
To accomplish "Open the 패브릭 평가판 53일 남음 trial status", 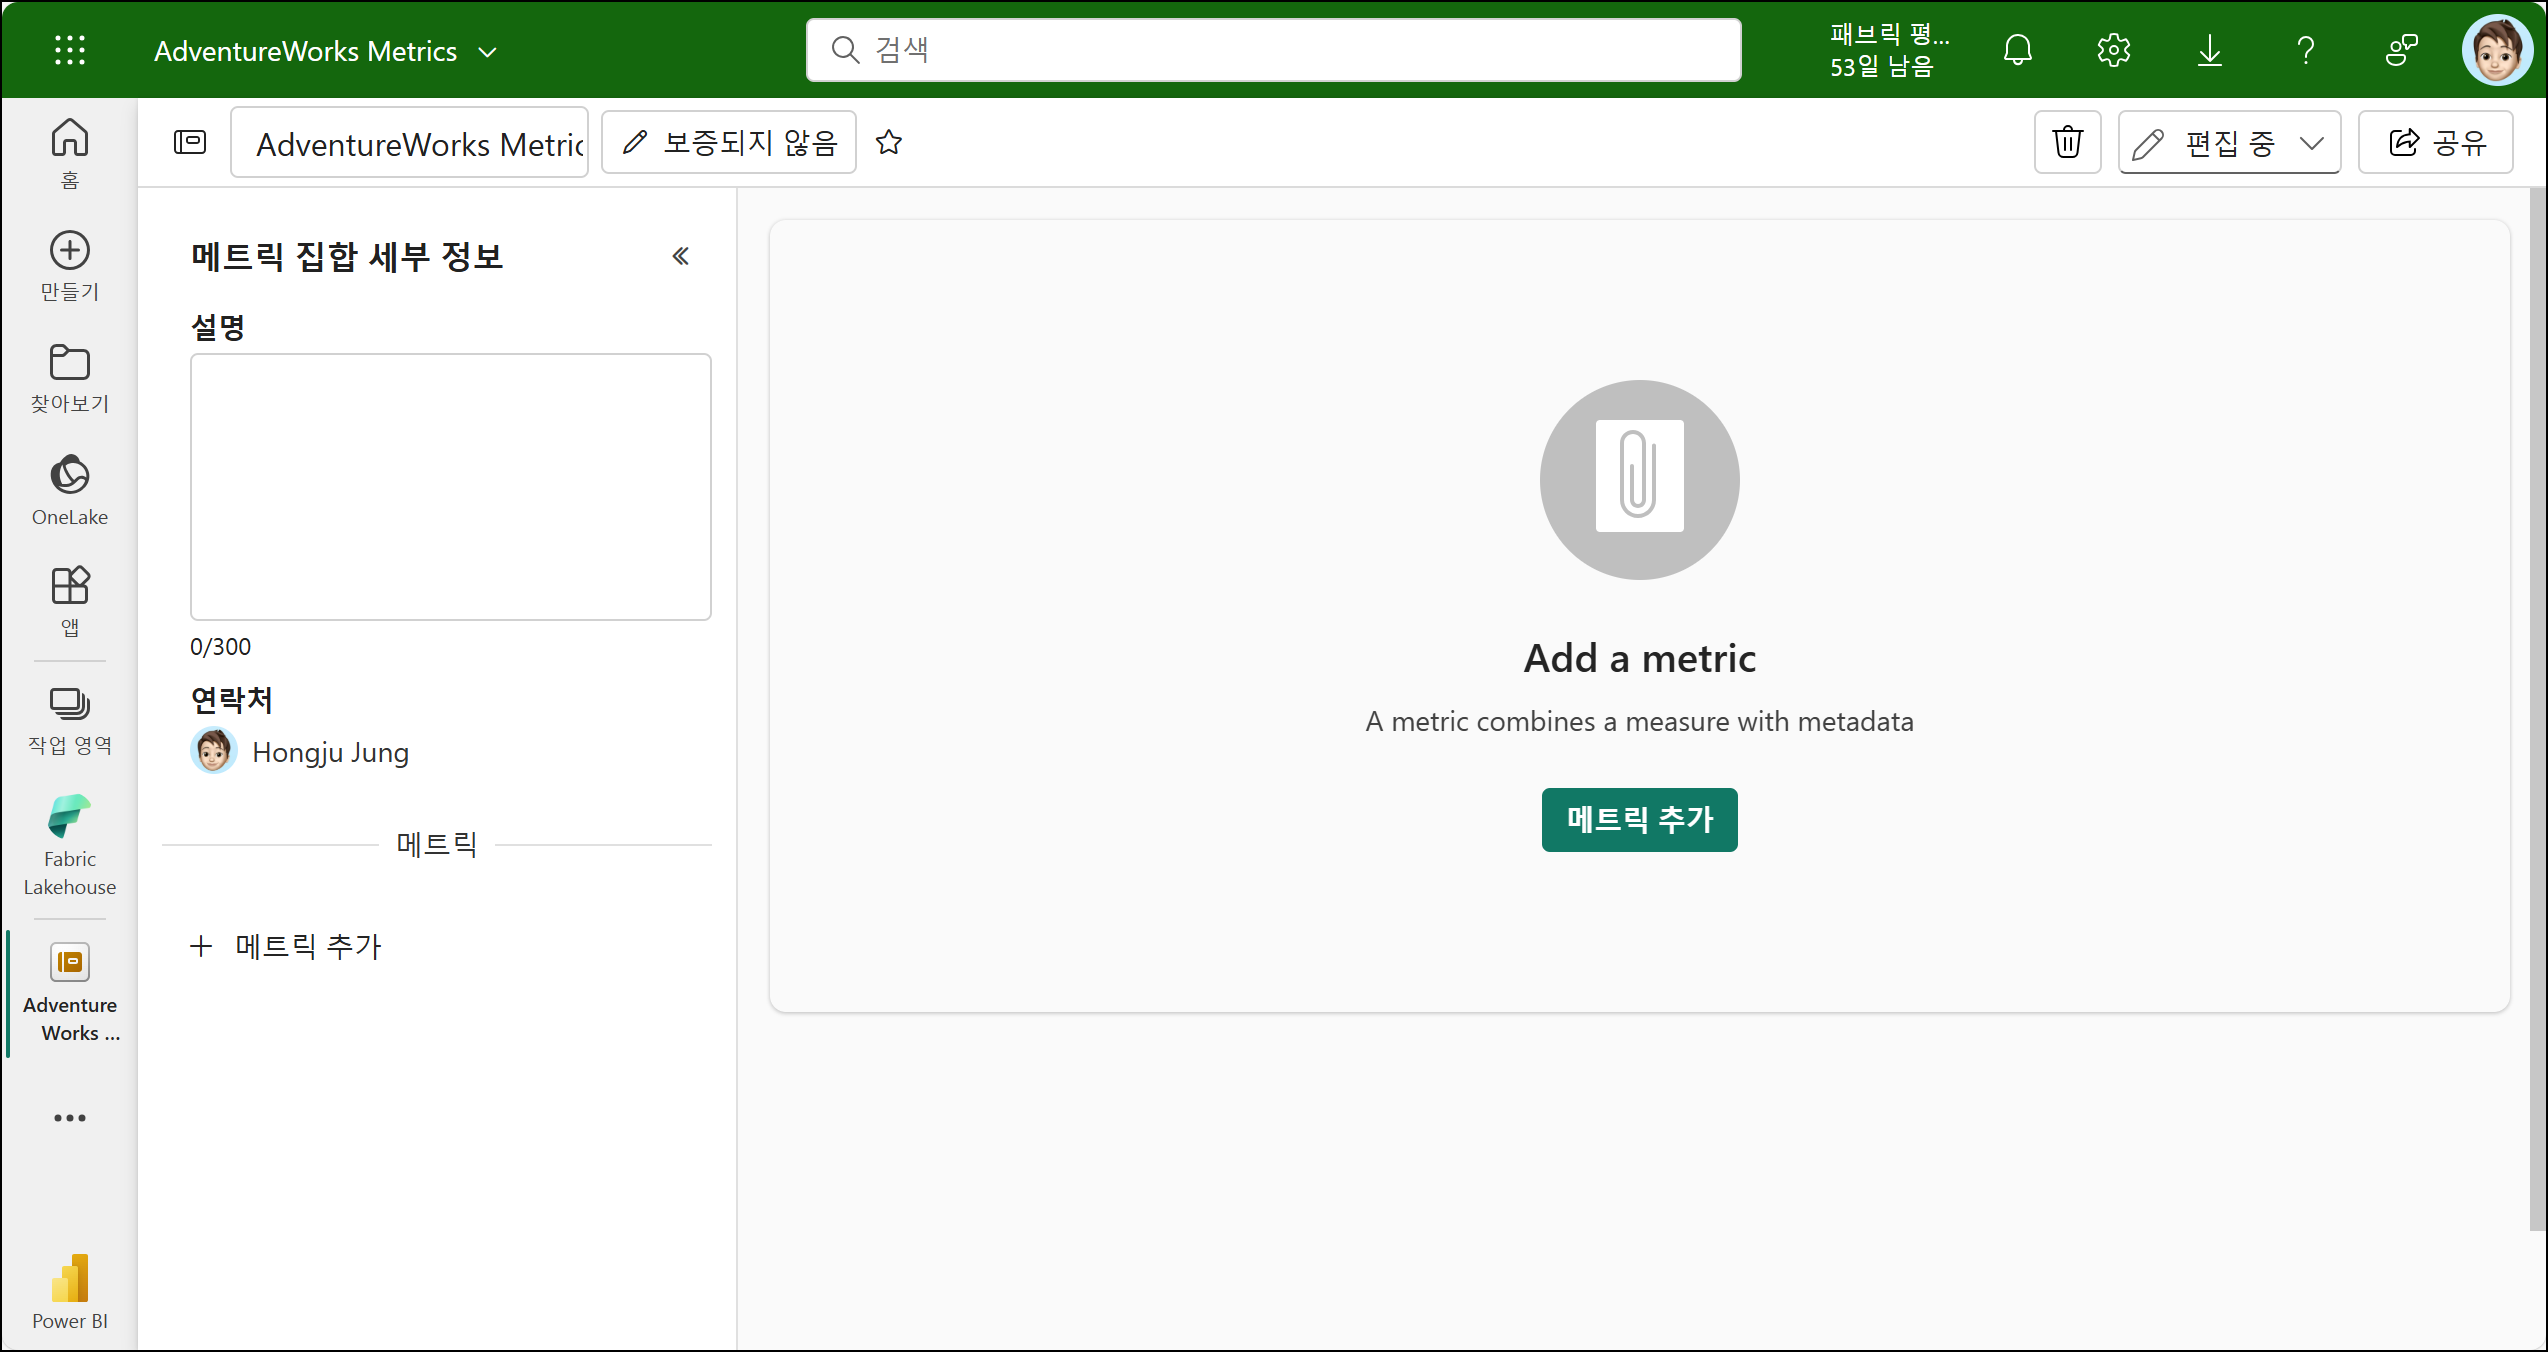I will coord(1889,50).
